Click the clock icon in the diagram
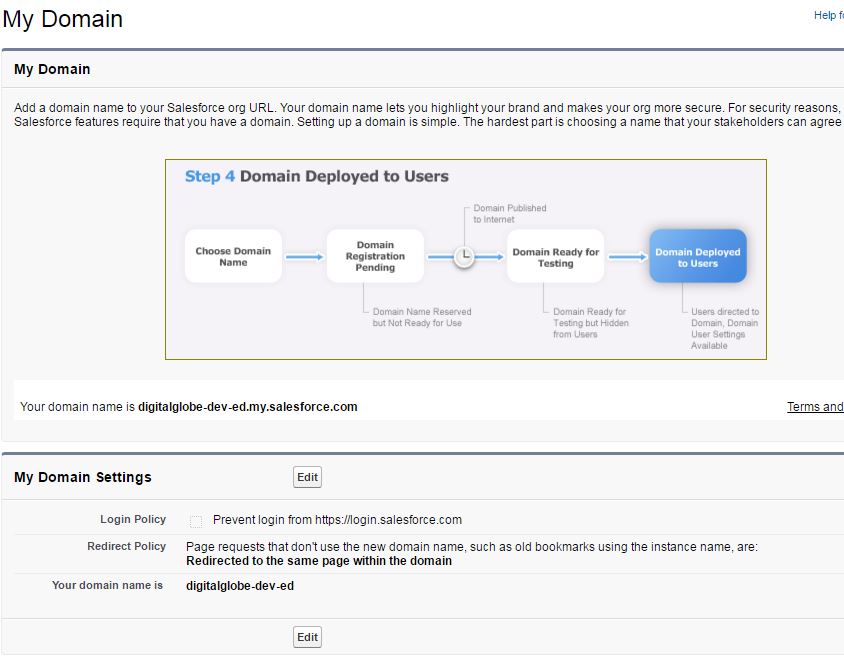 click(x=464, y=257)
